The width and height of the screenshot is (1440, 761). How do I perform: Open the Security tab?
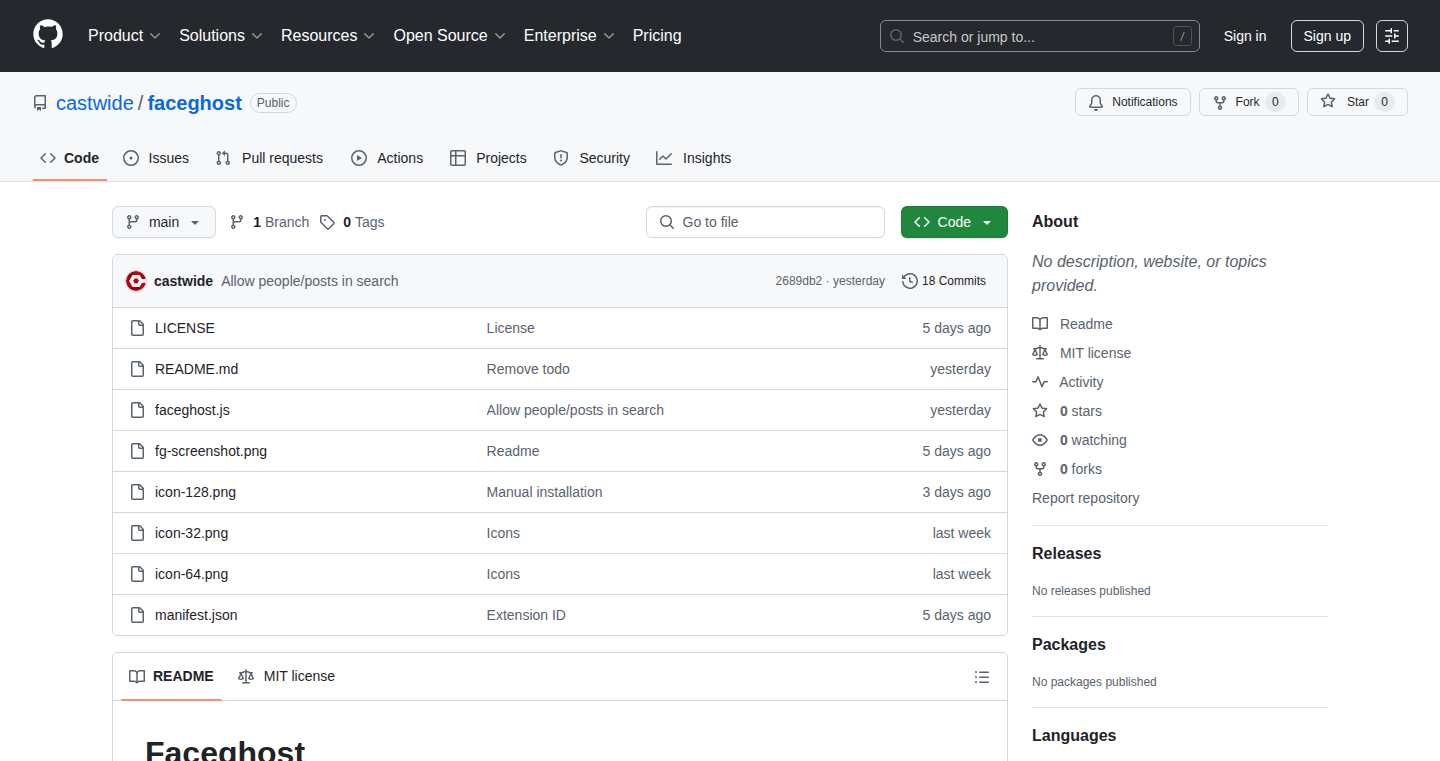[592, 158]
